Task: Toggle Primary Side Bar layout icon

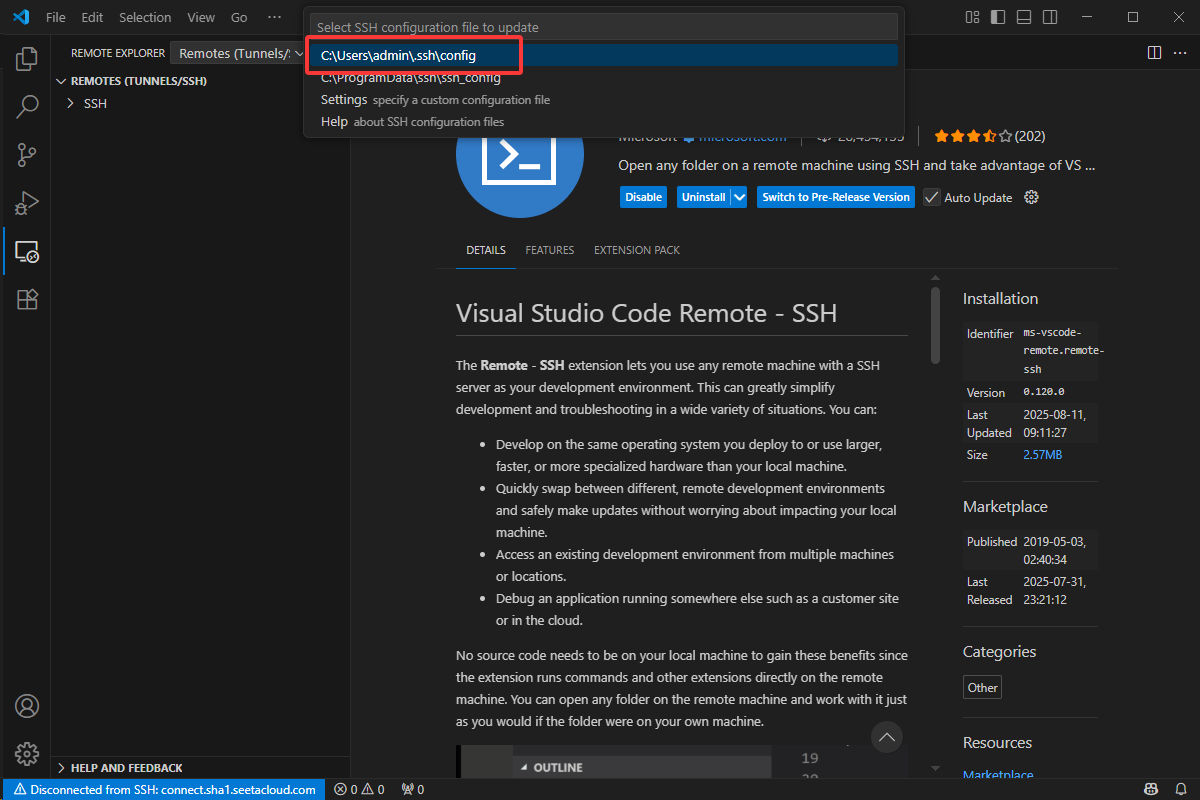Action: coord(998,17)
